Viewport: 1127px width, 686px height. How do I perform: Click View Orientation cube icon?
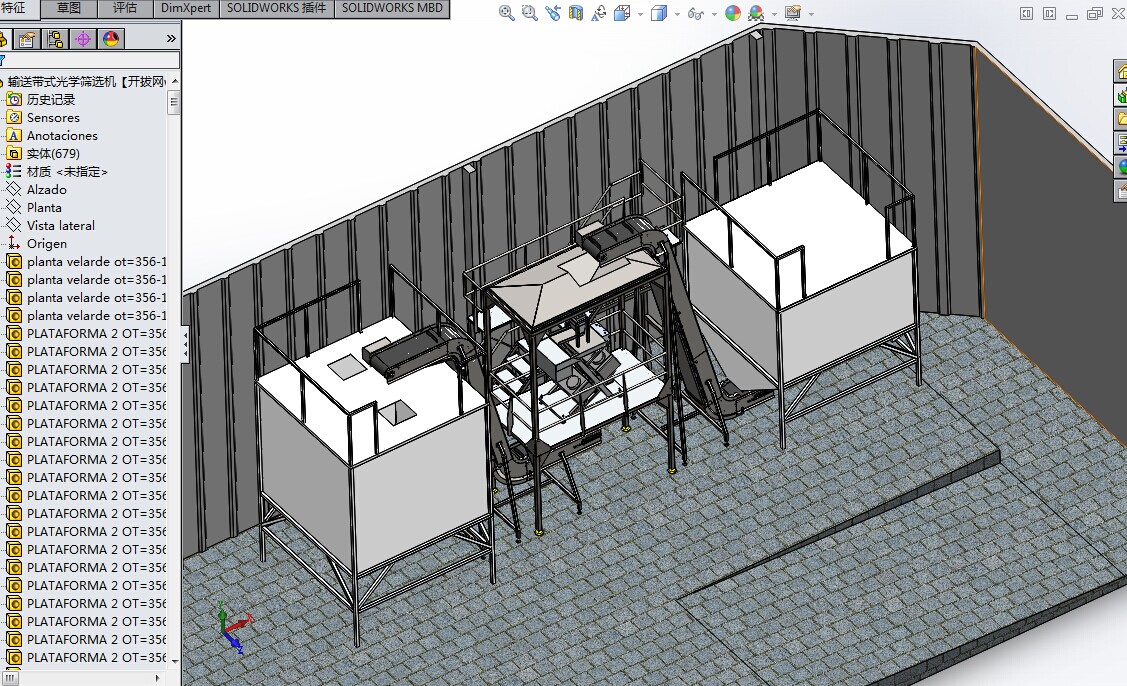point(622,13)
